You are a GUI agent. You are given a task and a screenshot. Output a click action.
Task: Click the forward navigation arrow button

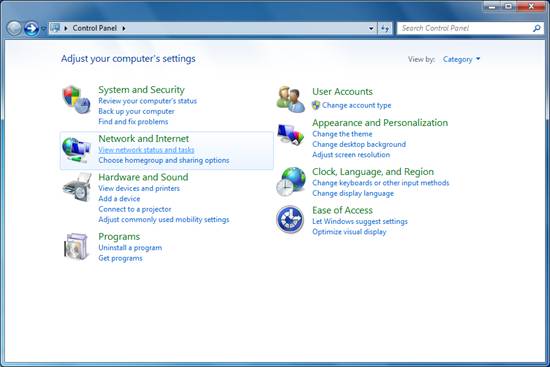[31, 28]
